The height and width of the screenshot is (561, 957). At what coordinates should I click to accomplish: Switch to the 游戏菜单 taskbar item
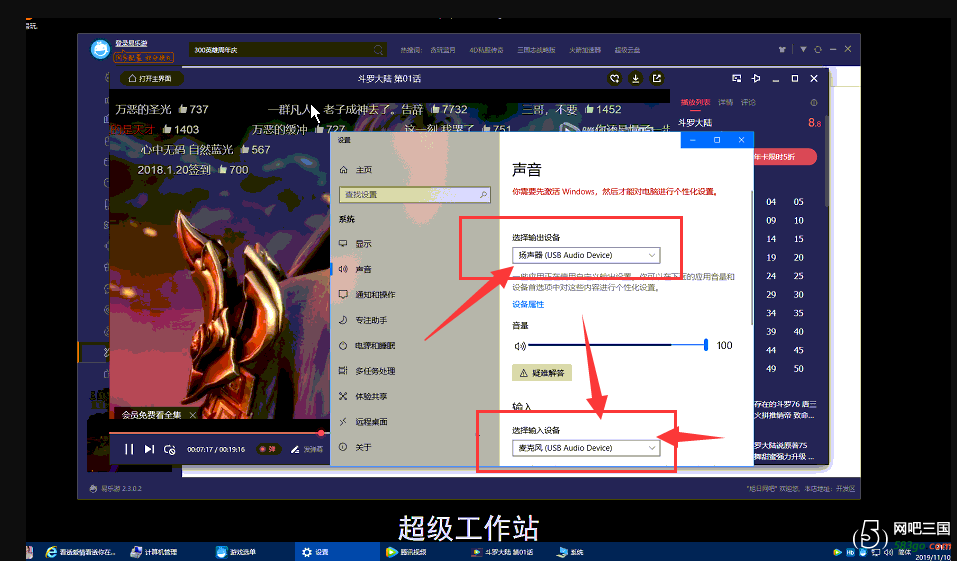tap(236, 552)
